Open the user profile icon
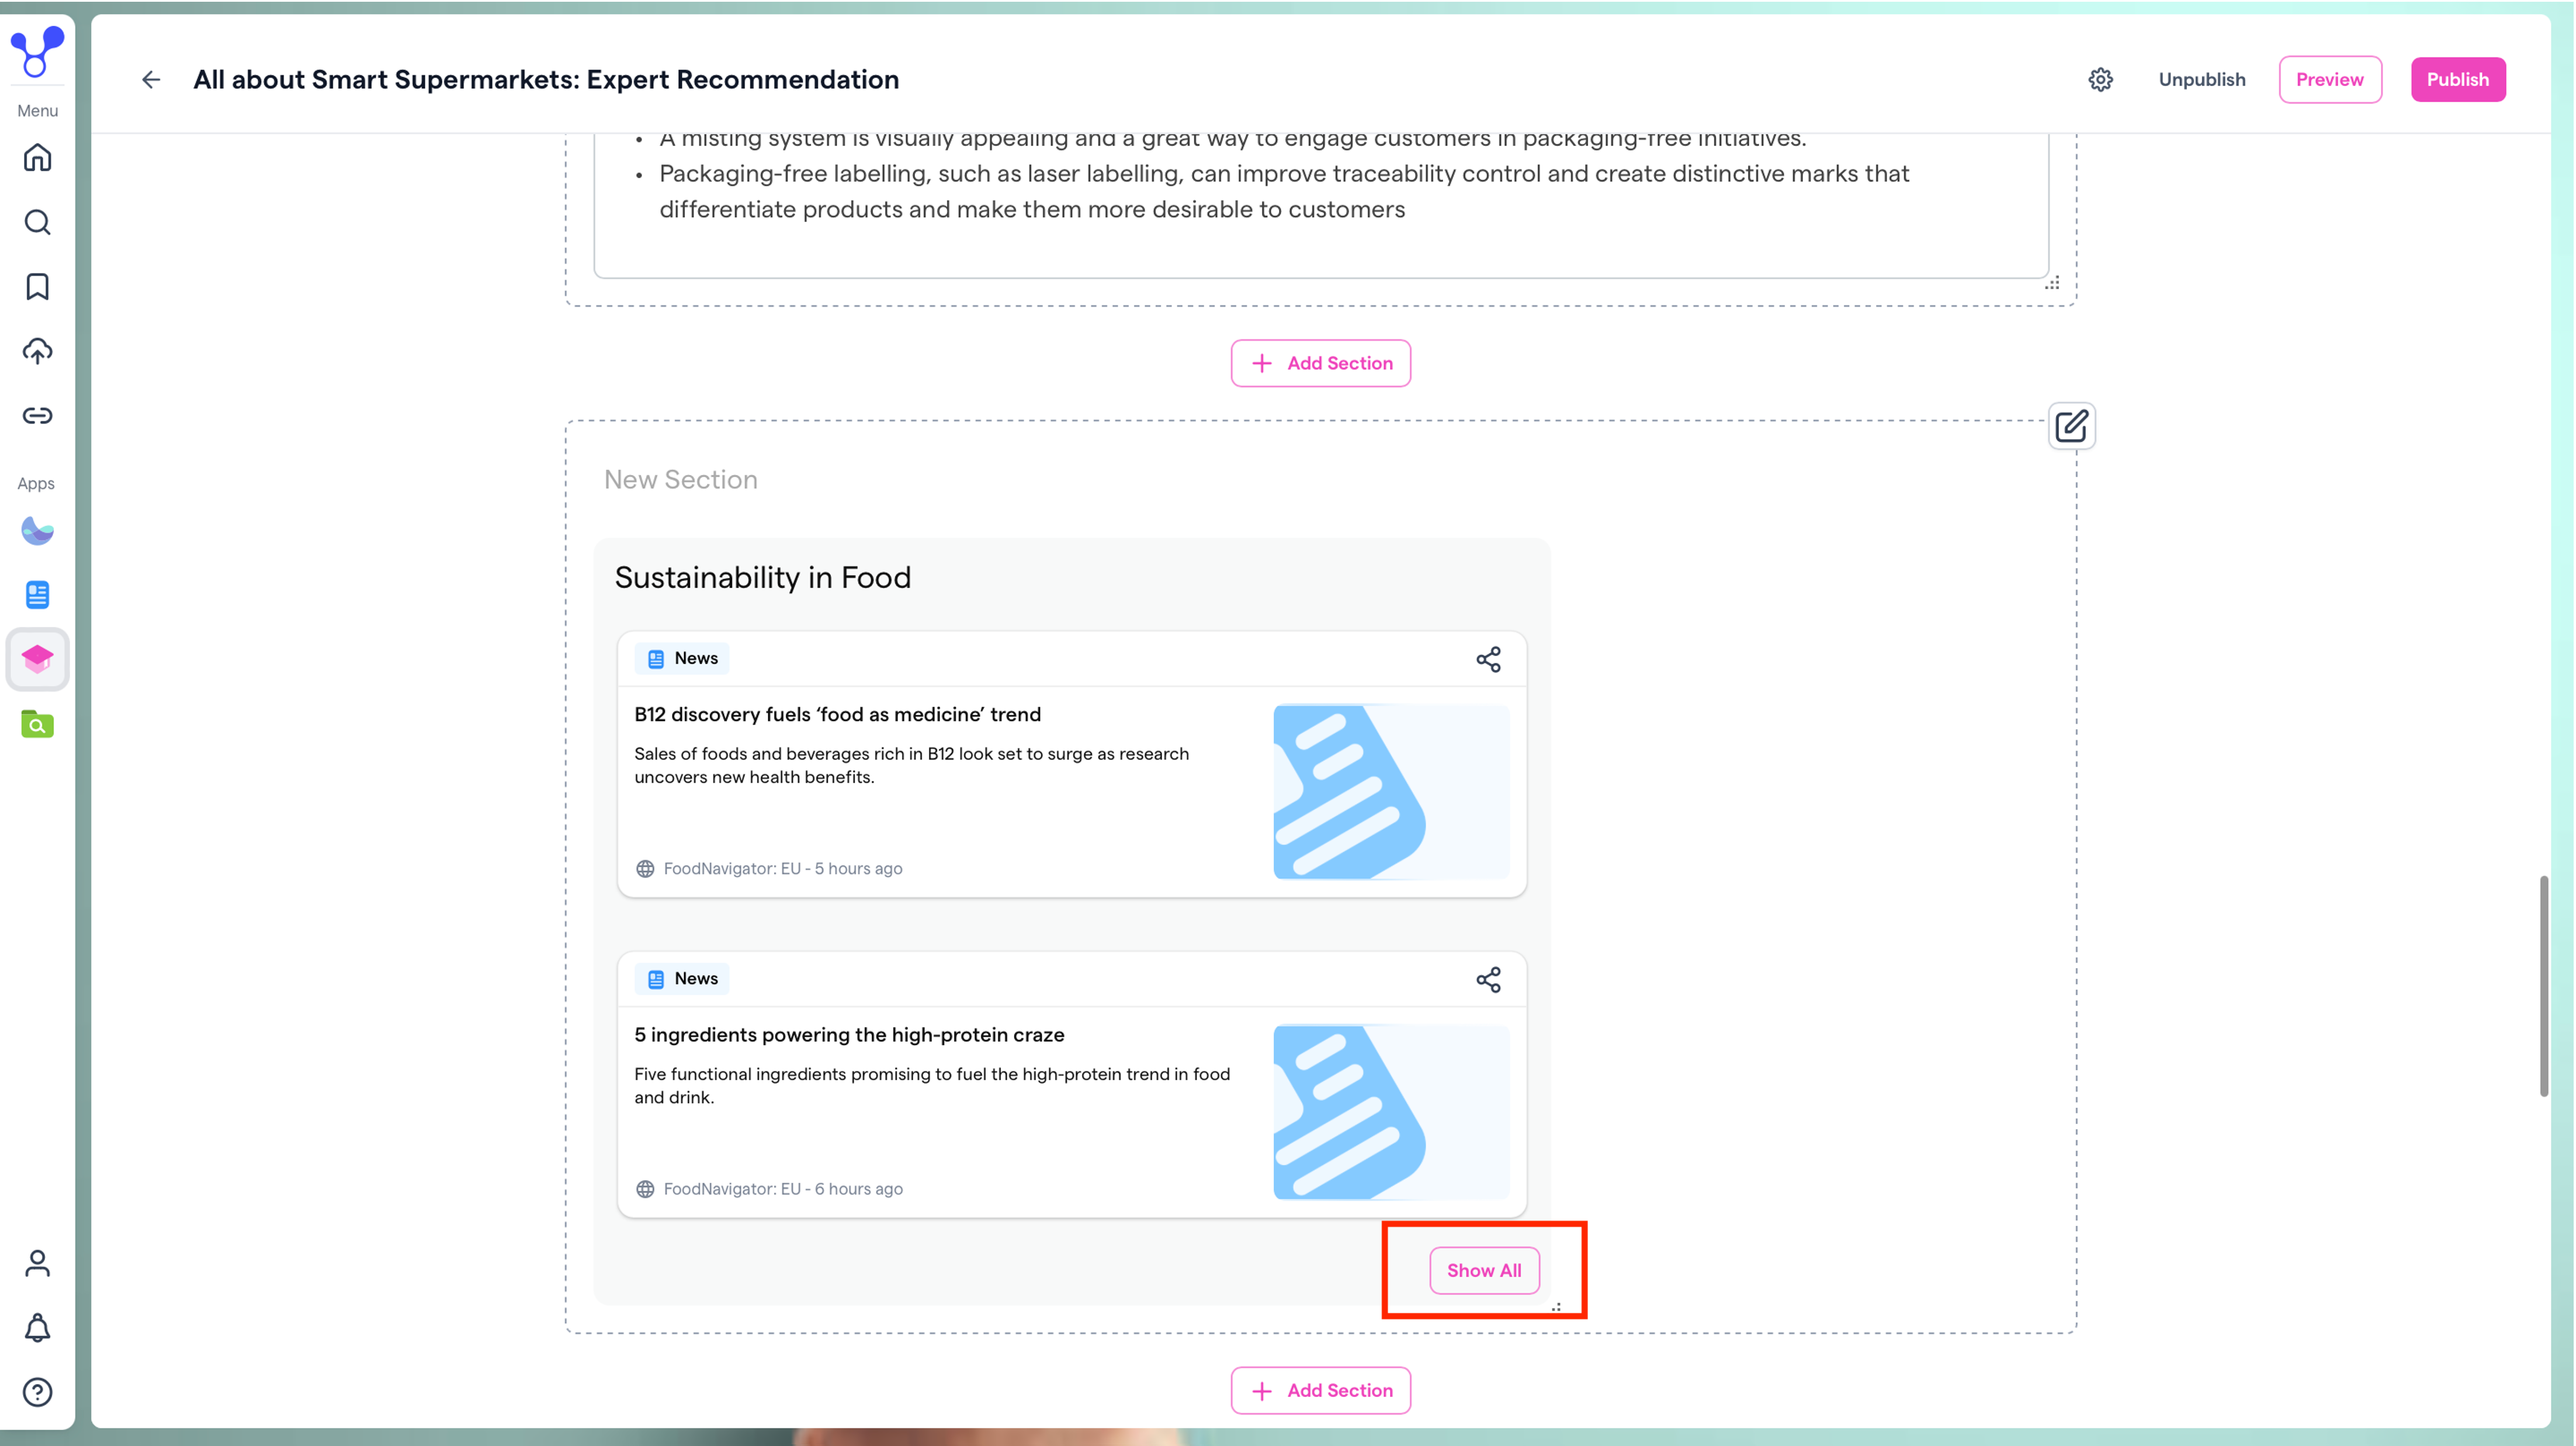 click(x=37, y=1263)
